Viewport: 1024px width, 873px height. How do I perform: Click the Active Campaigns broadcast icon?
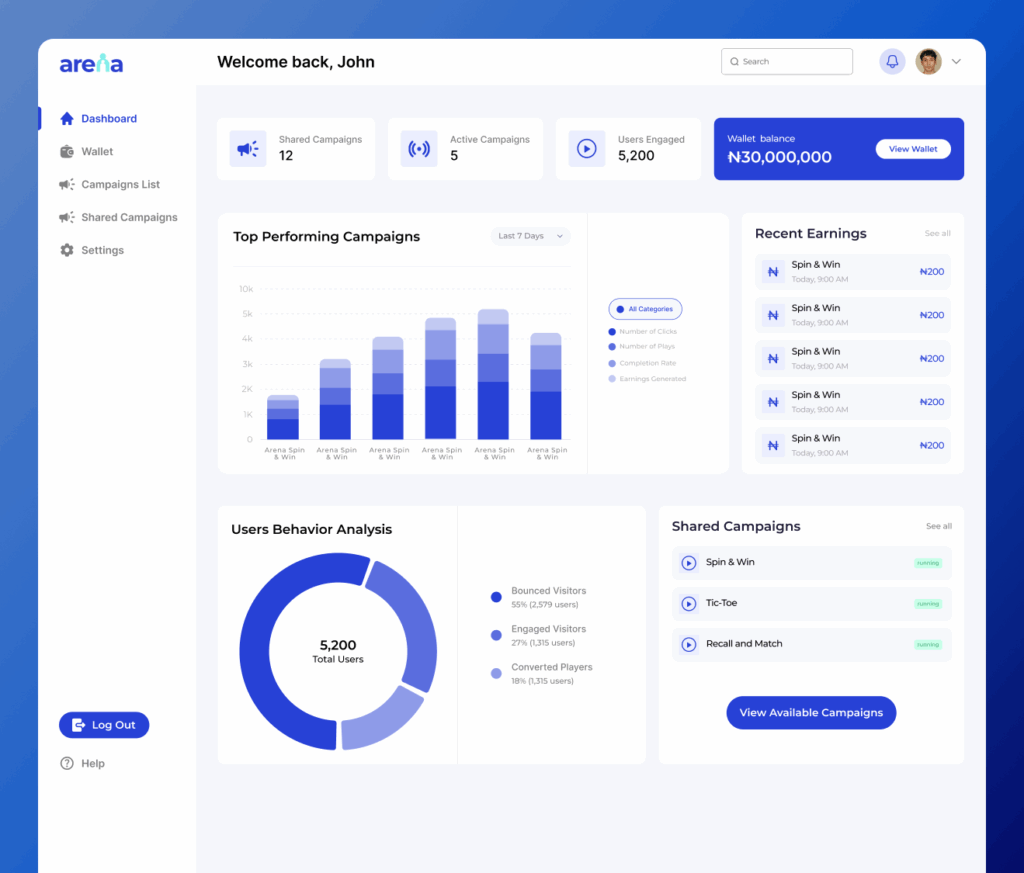point(419,149)
